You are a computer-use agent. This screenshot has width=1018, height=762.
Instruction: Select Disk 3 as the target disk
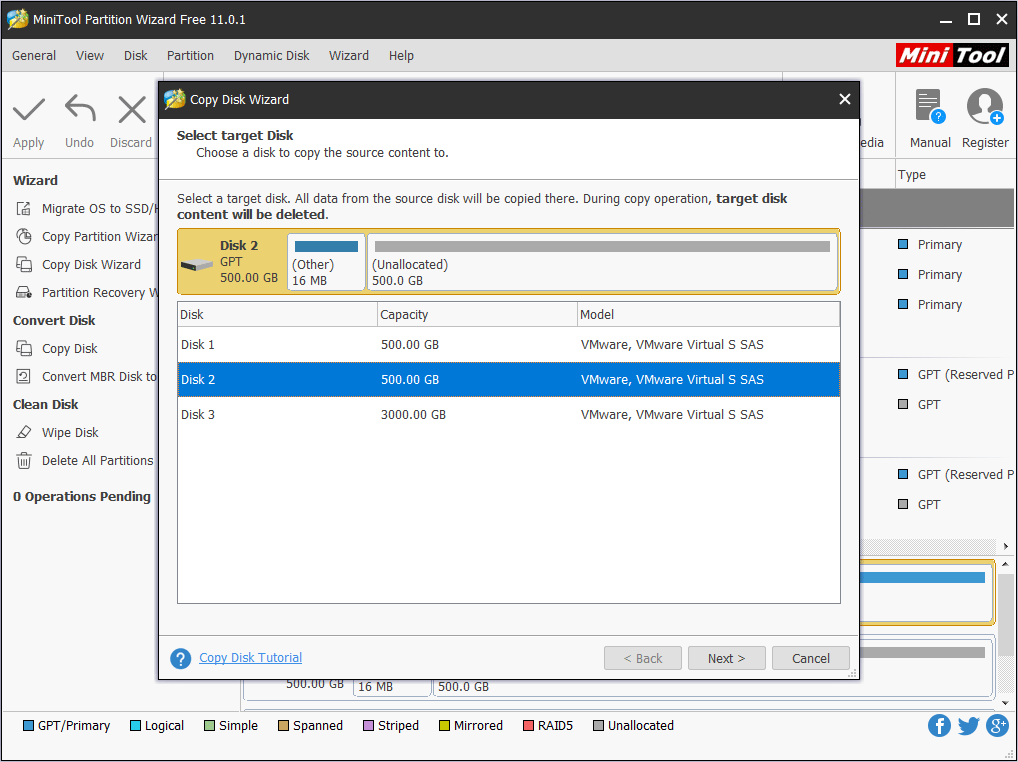[400, 414]
